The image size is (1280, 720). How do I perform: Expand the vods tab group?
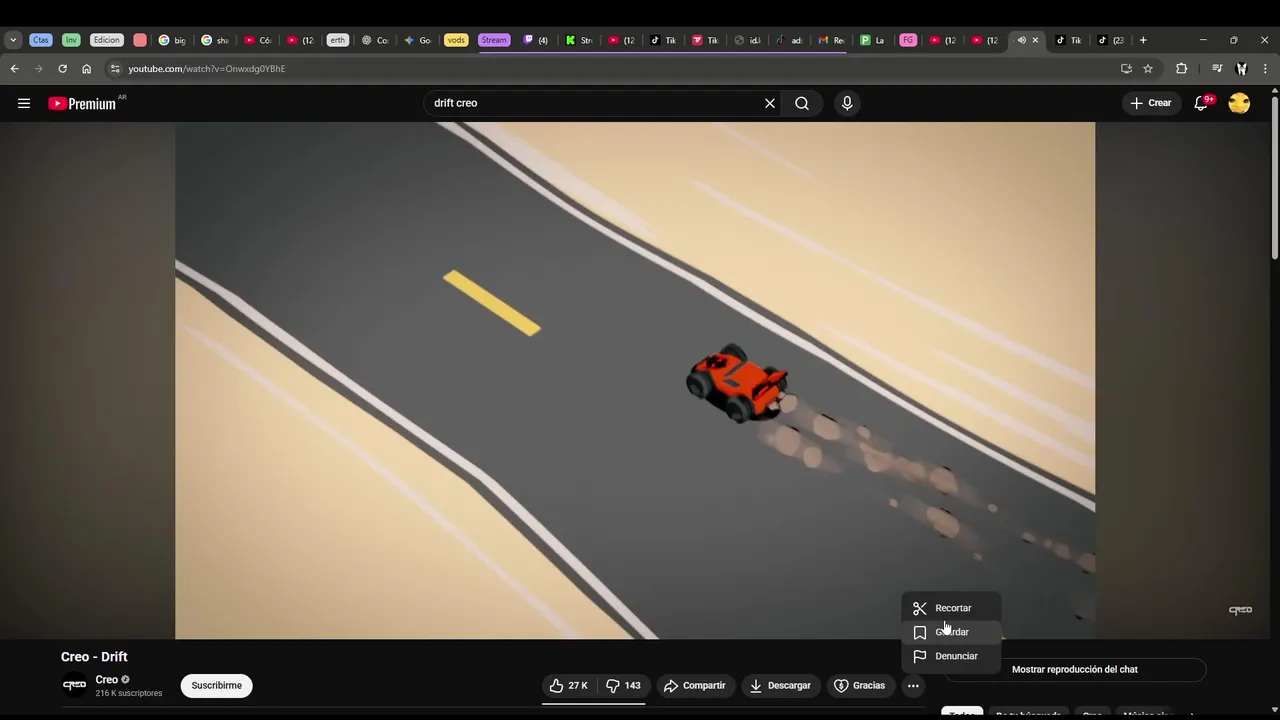pos(456,40)
